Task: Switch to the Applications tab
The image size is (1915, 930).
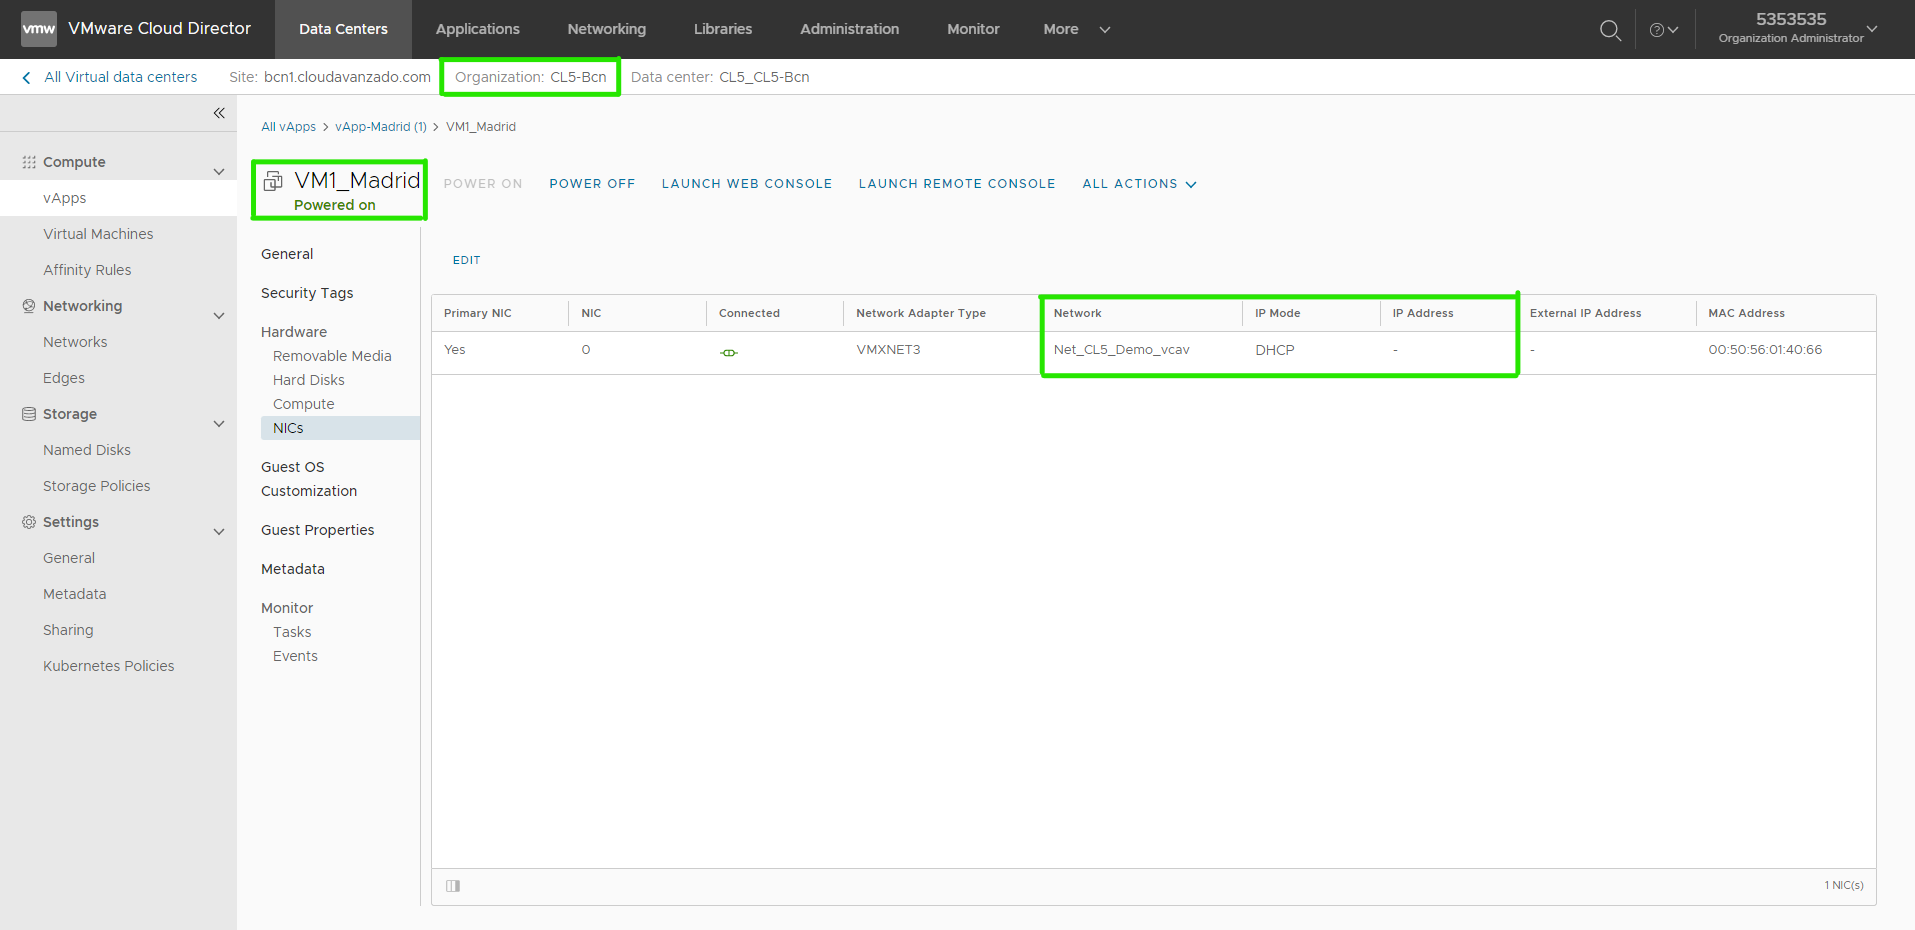Action: pos(477,29)
